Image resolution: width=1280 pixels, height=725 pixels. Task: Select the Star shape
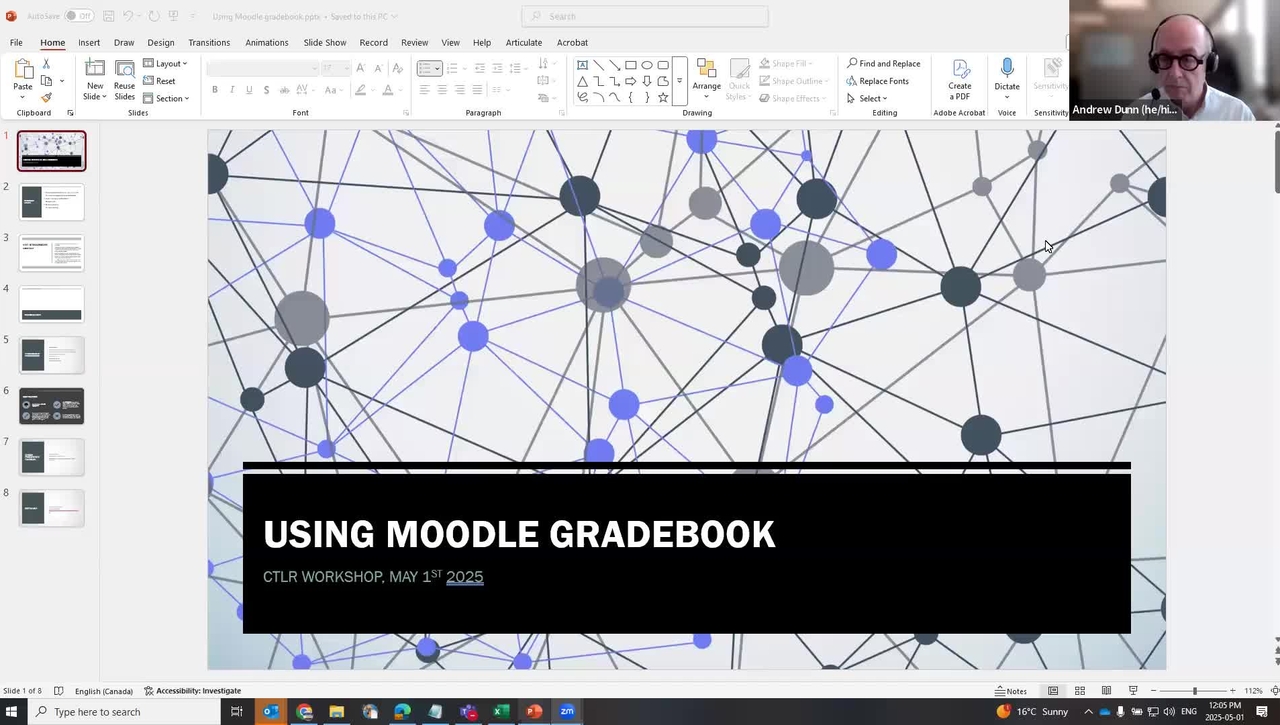663,97
